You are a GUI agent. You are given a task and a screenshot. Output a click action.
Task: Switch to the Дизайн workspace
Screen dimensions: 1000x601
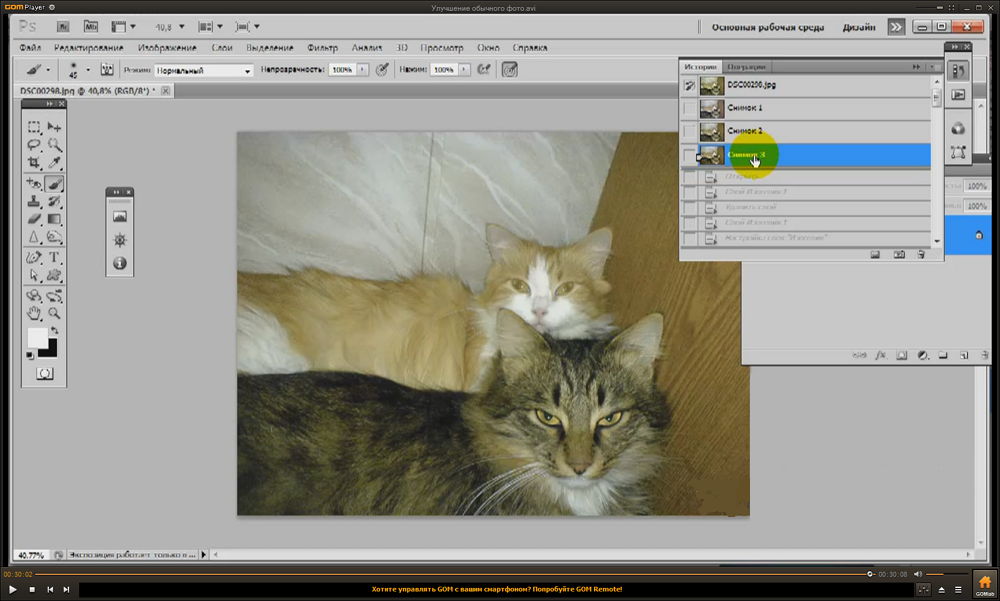coord(858,27)
